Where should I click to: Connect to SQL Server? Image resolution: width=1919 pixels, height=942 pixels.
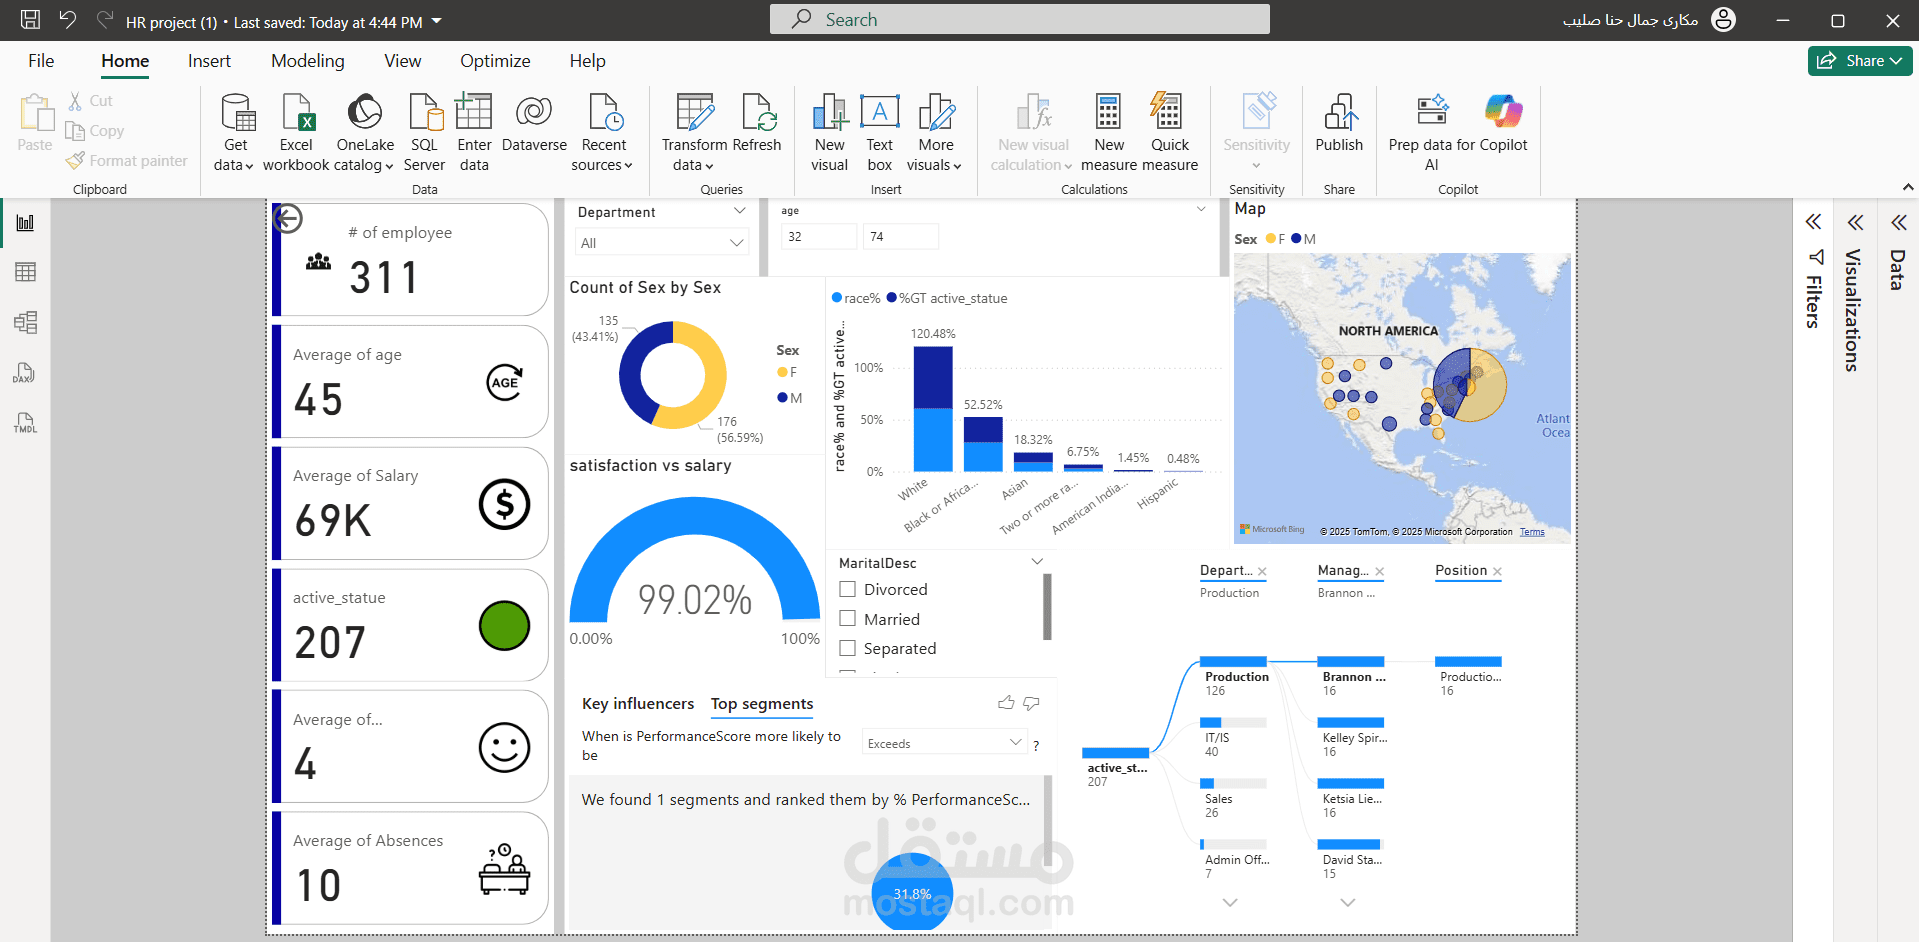pyautogui.click(x=424, y=132)
